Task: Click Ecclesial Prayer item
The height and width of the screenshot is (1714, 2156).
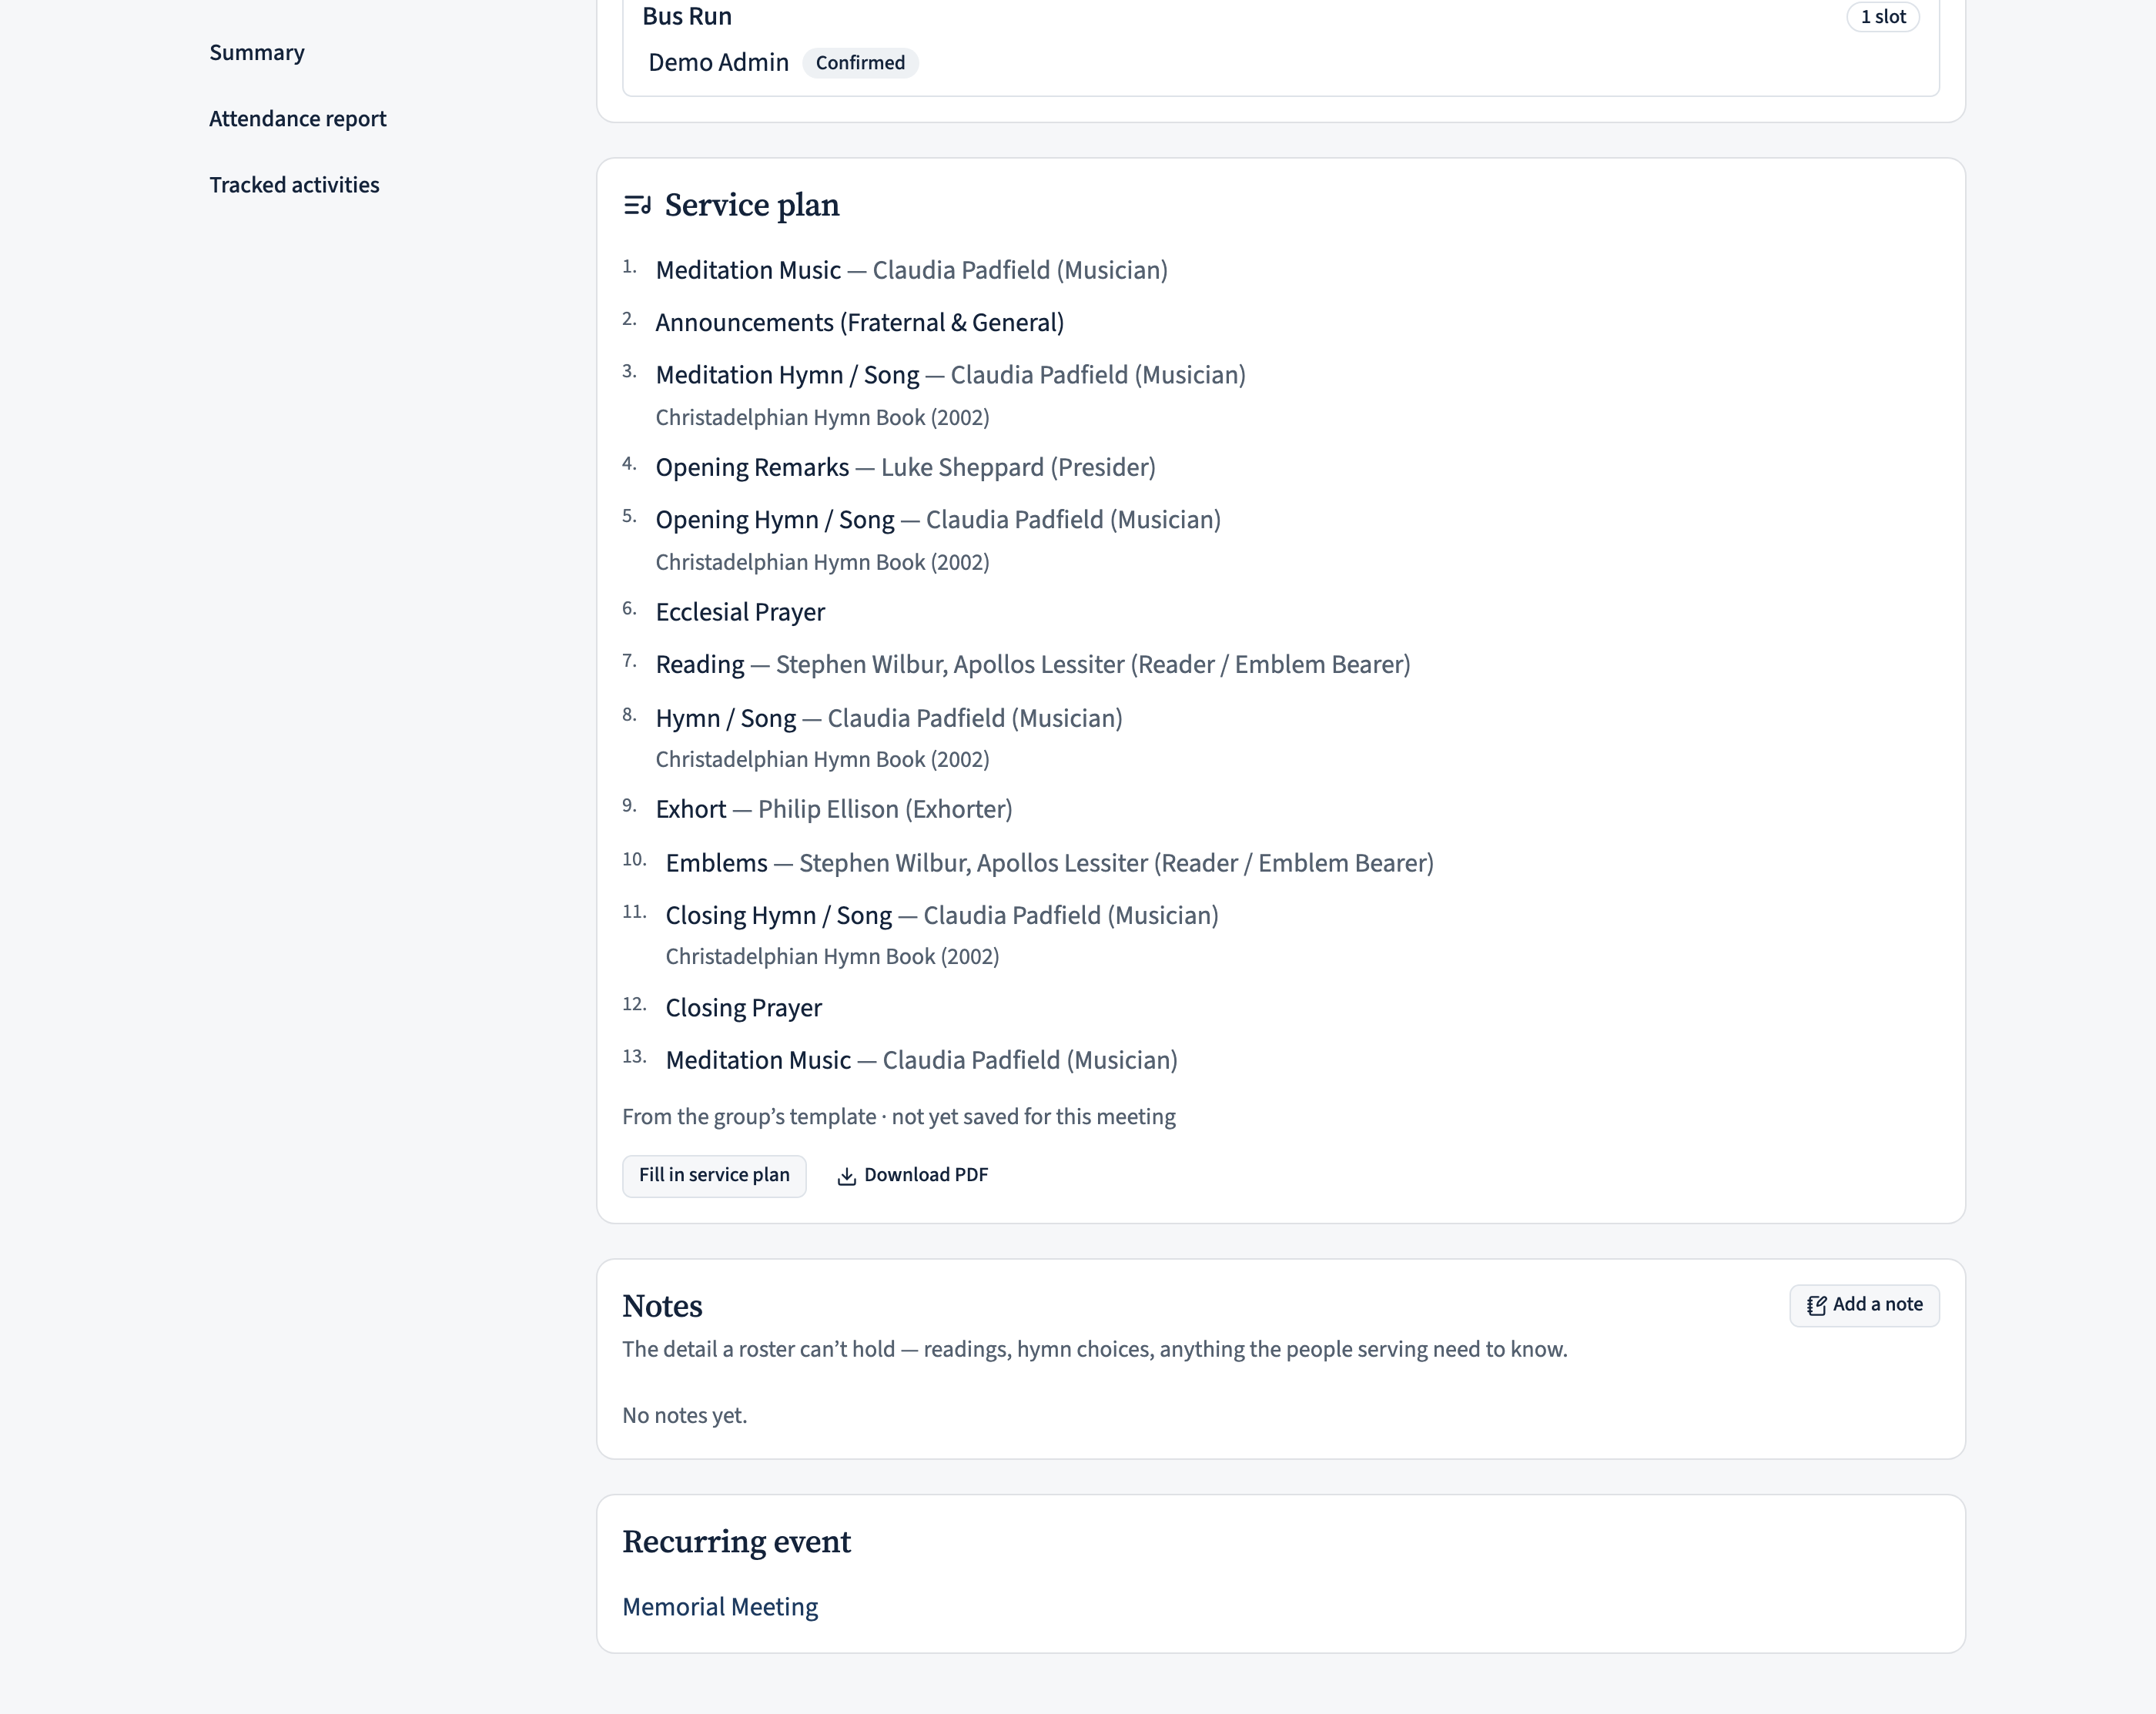Action: click(740, 612)
